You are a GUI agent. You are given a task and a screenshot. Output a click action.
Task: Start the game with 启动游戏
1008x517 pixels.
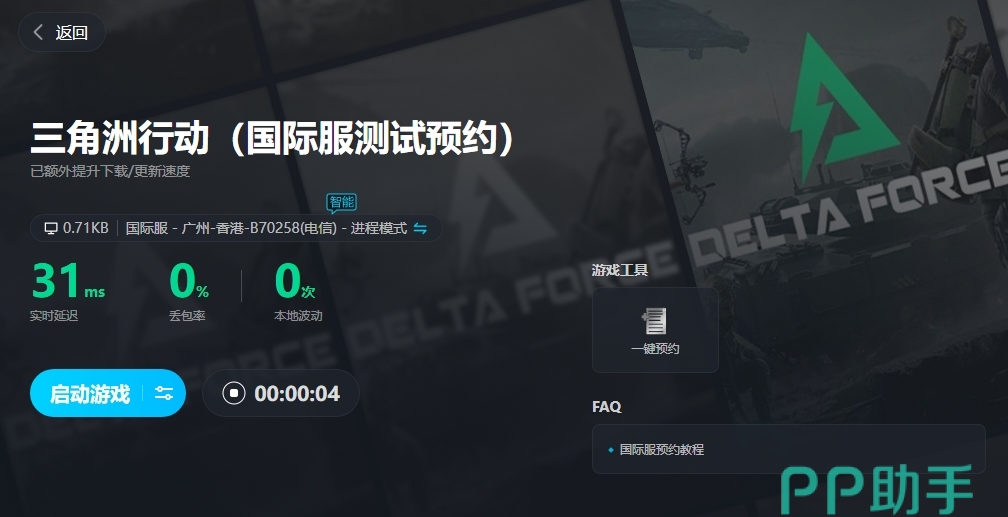[x=90, y=394]
